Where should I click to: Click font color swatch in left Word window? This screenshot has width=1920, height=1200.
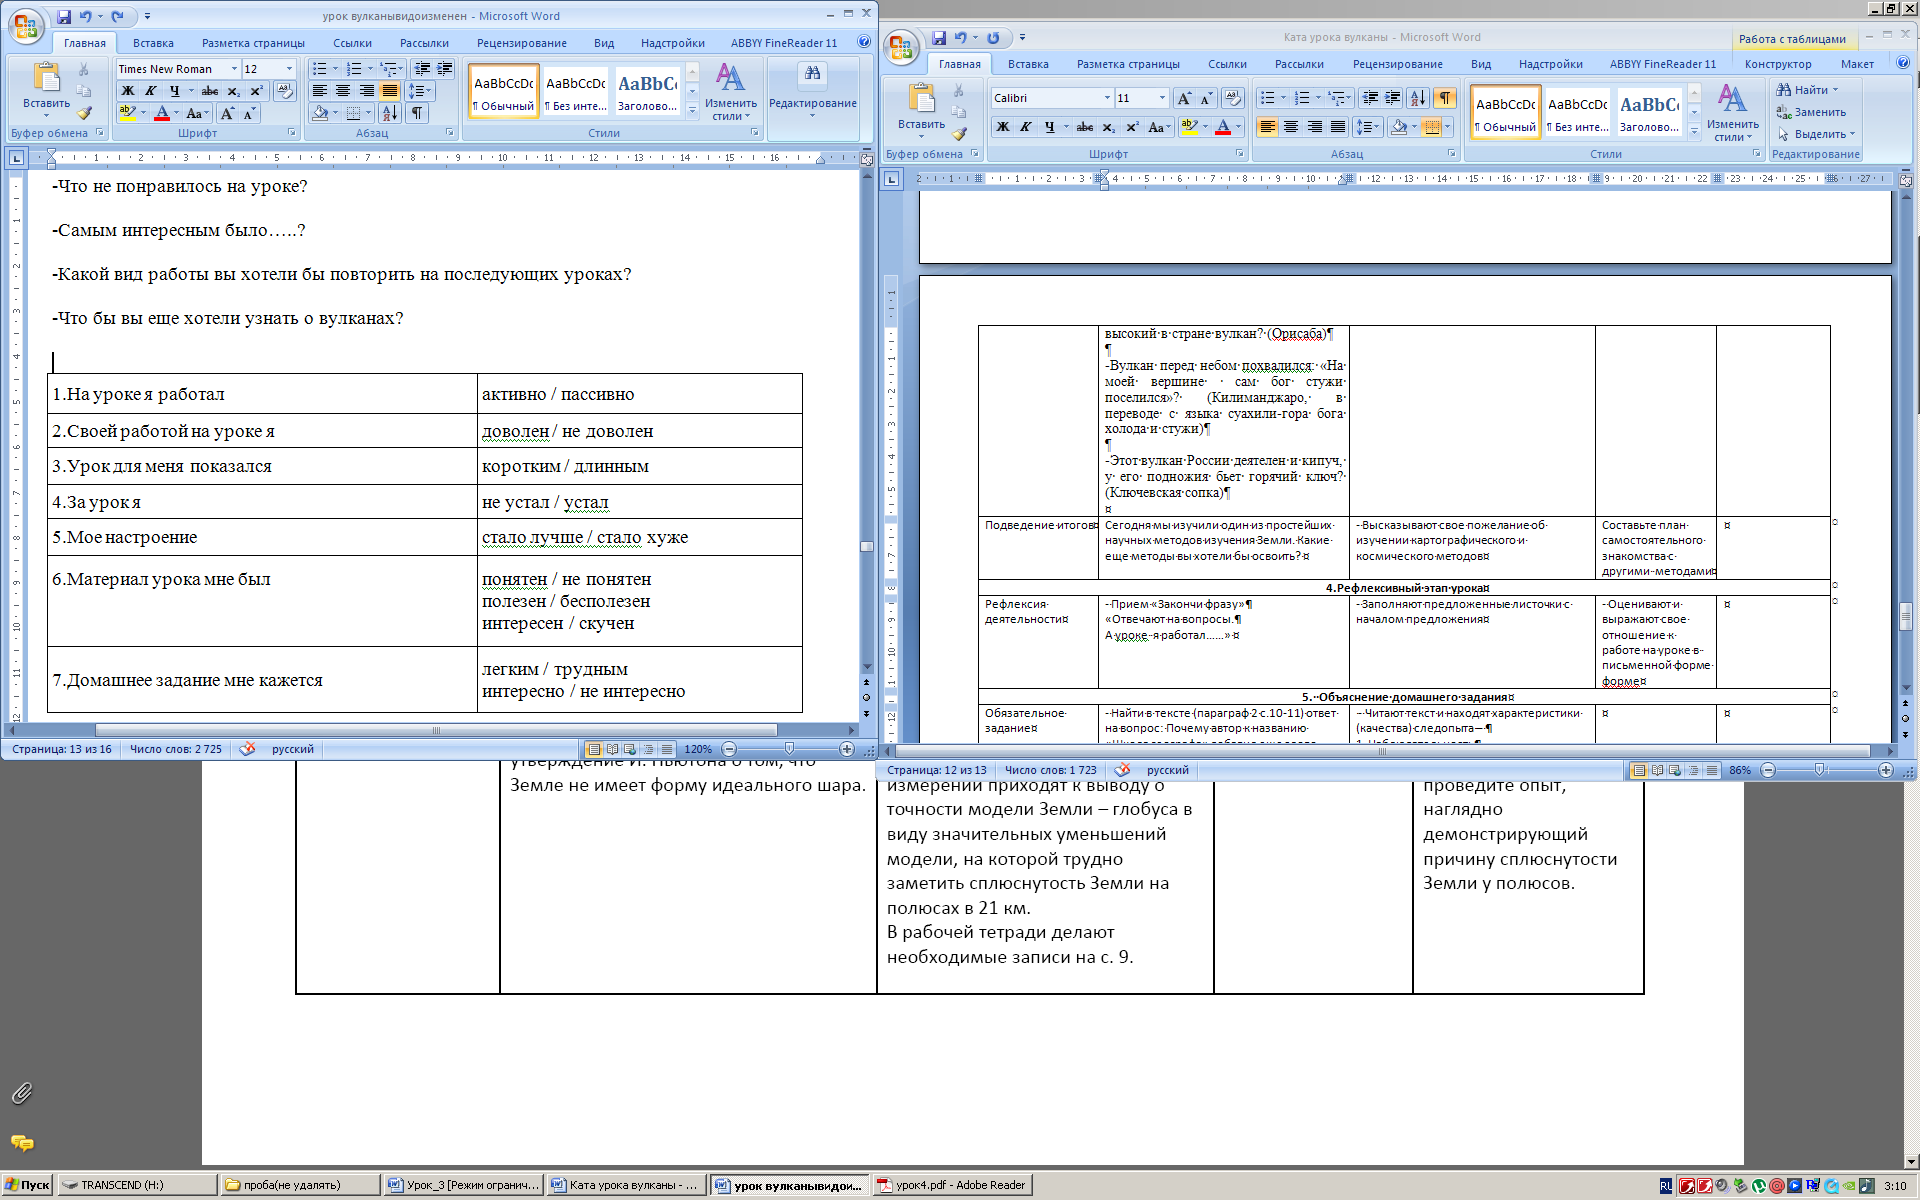coord(161,114)
